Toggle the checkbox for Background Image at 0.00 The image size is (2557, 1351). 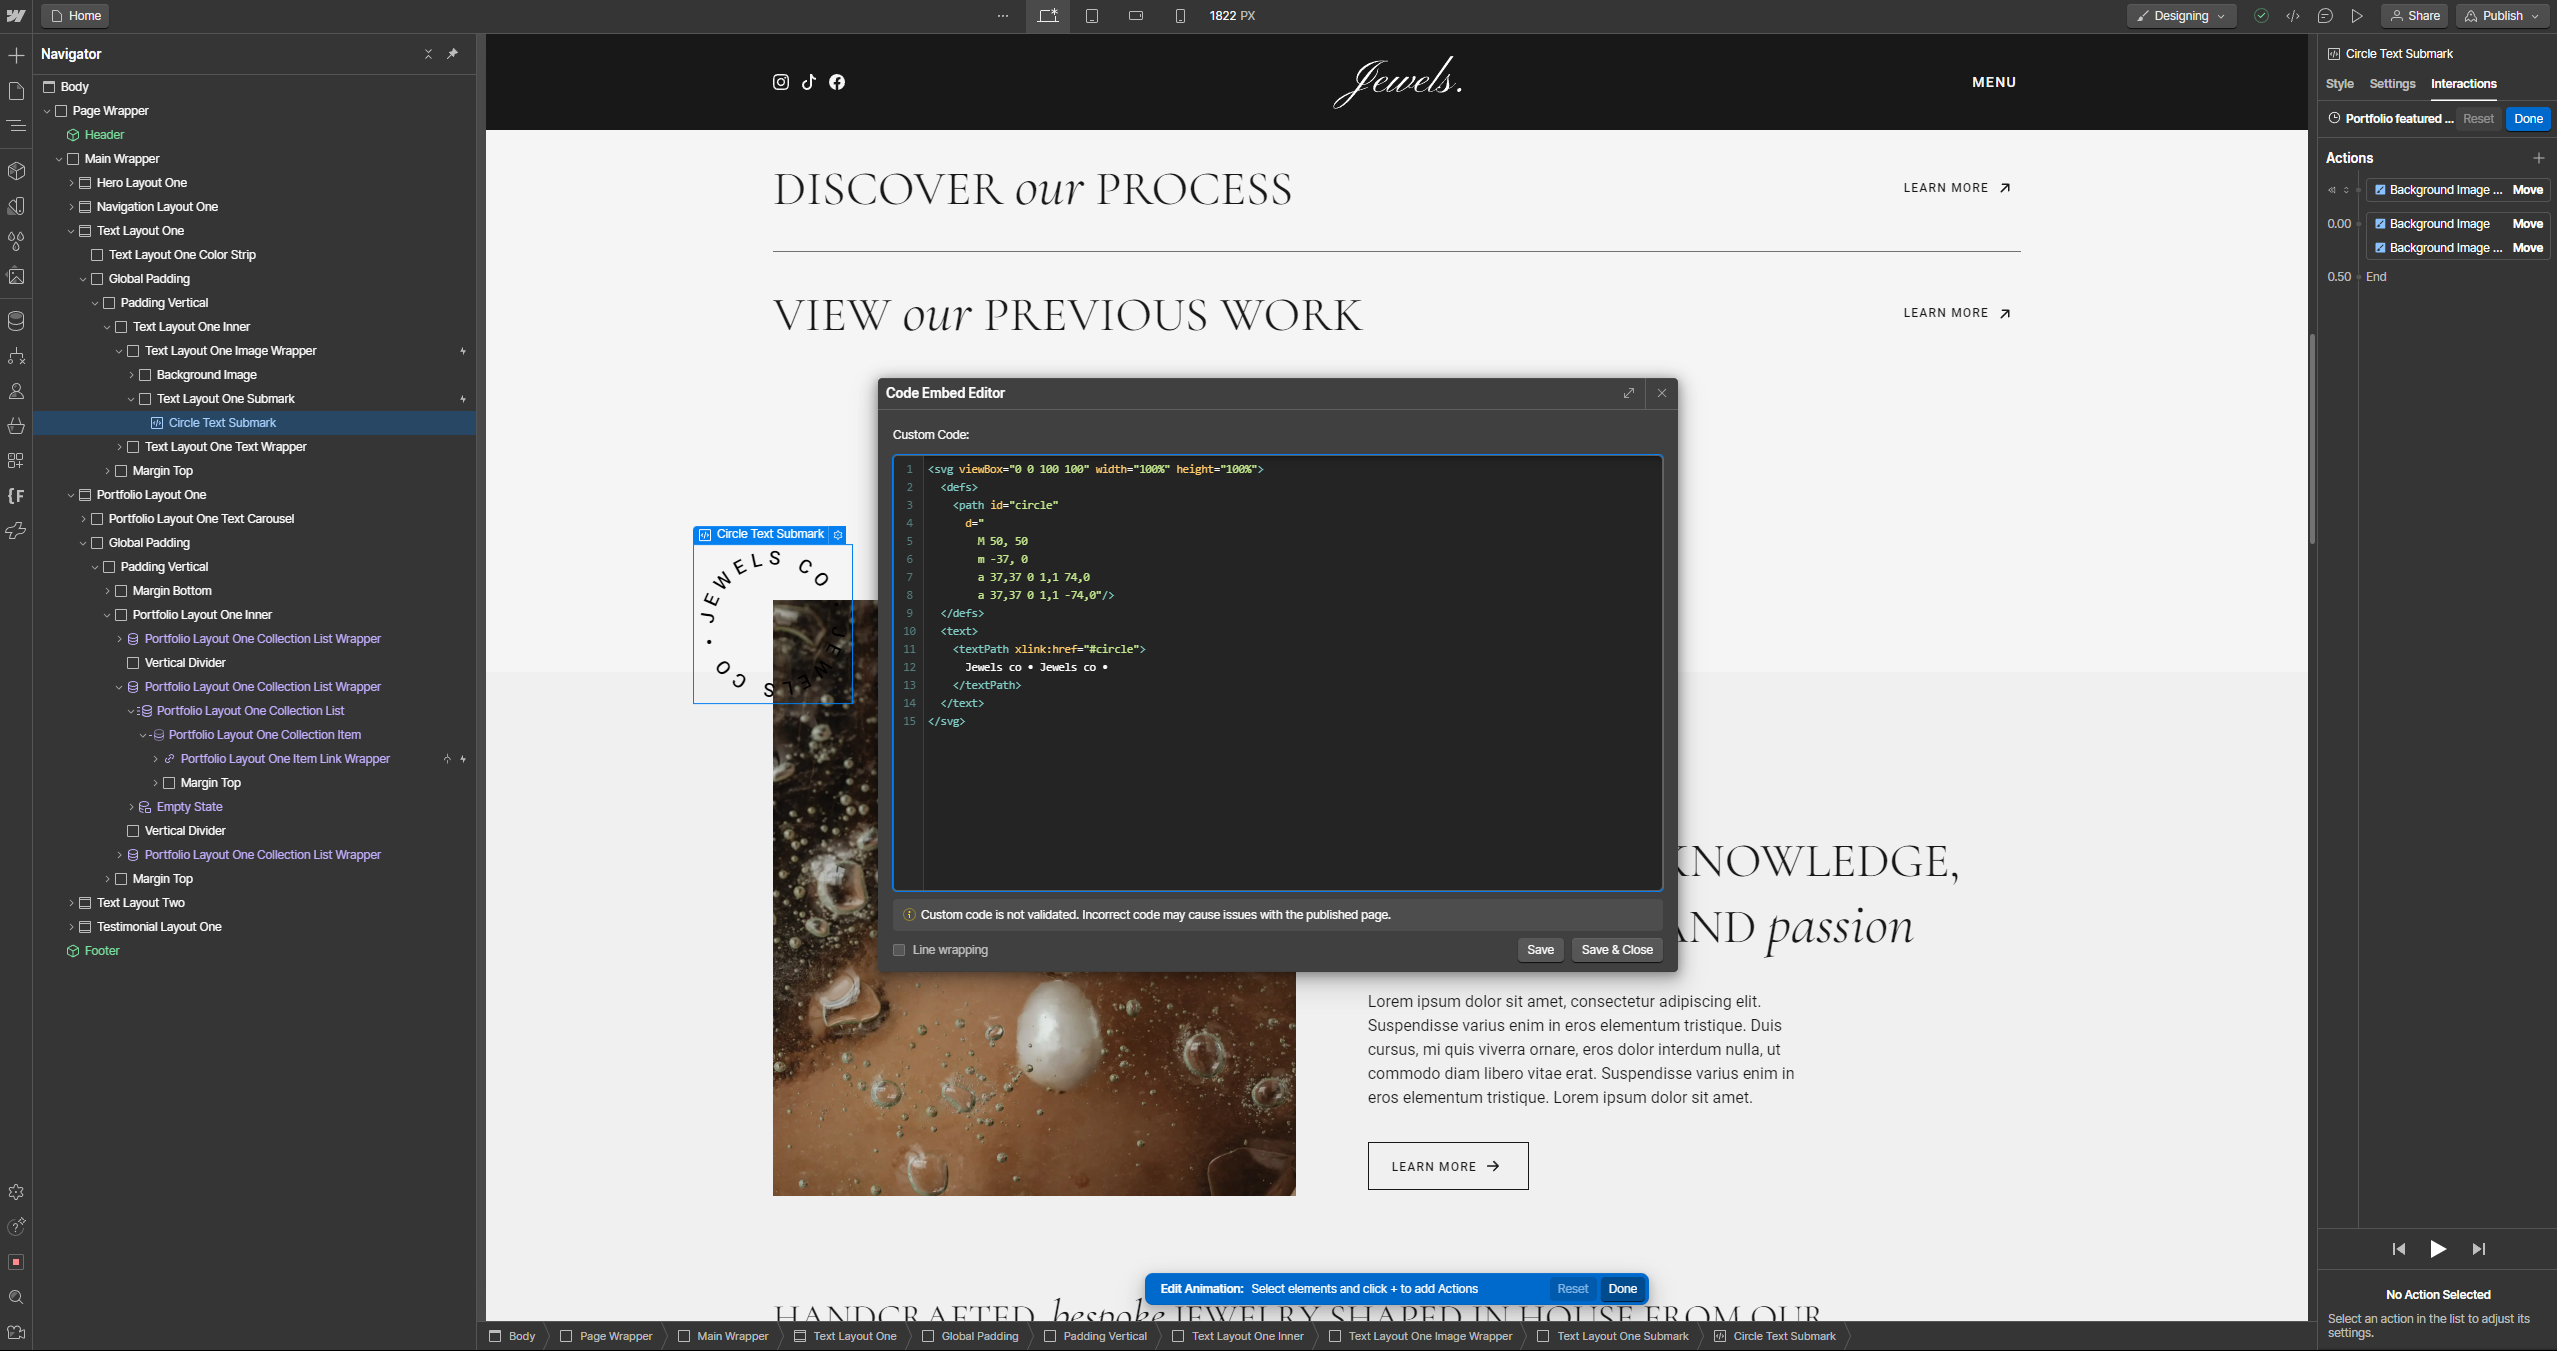click(2380, 224)
